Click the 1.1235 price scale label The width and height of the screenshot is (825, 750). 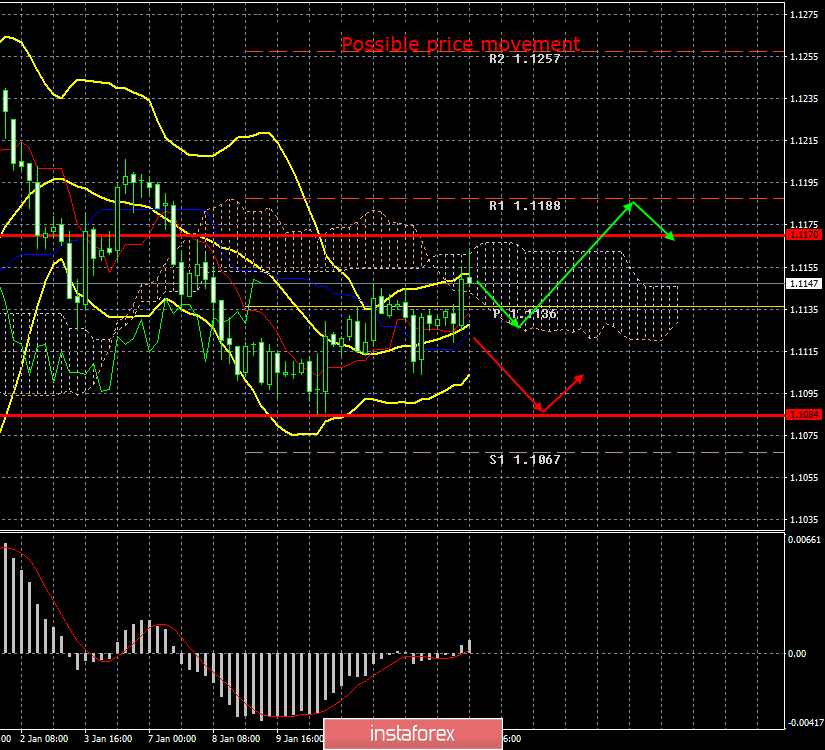click(x=804, y=99)
